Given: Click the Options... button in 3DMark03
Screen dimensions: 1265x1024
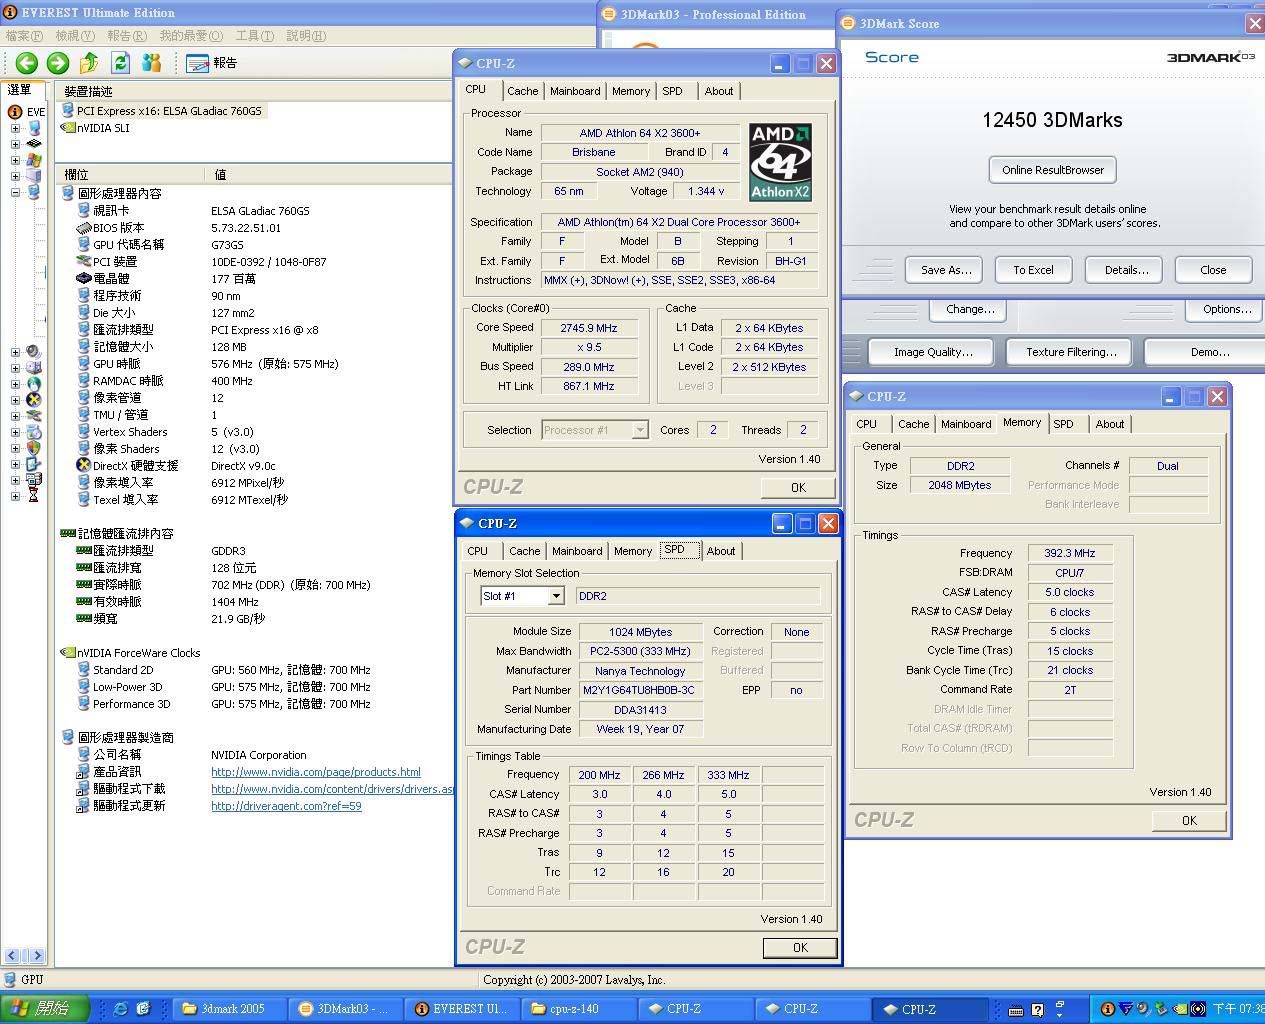Looking at the screenshot, I should pos(1227,309).
